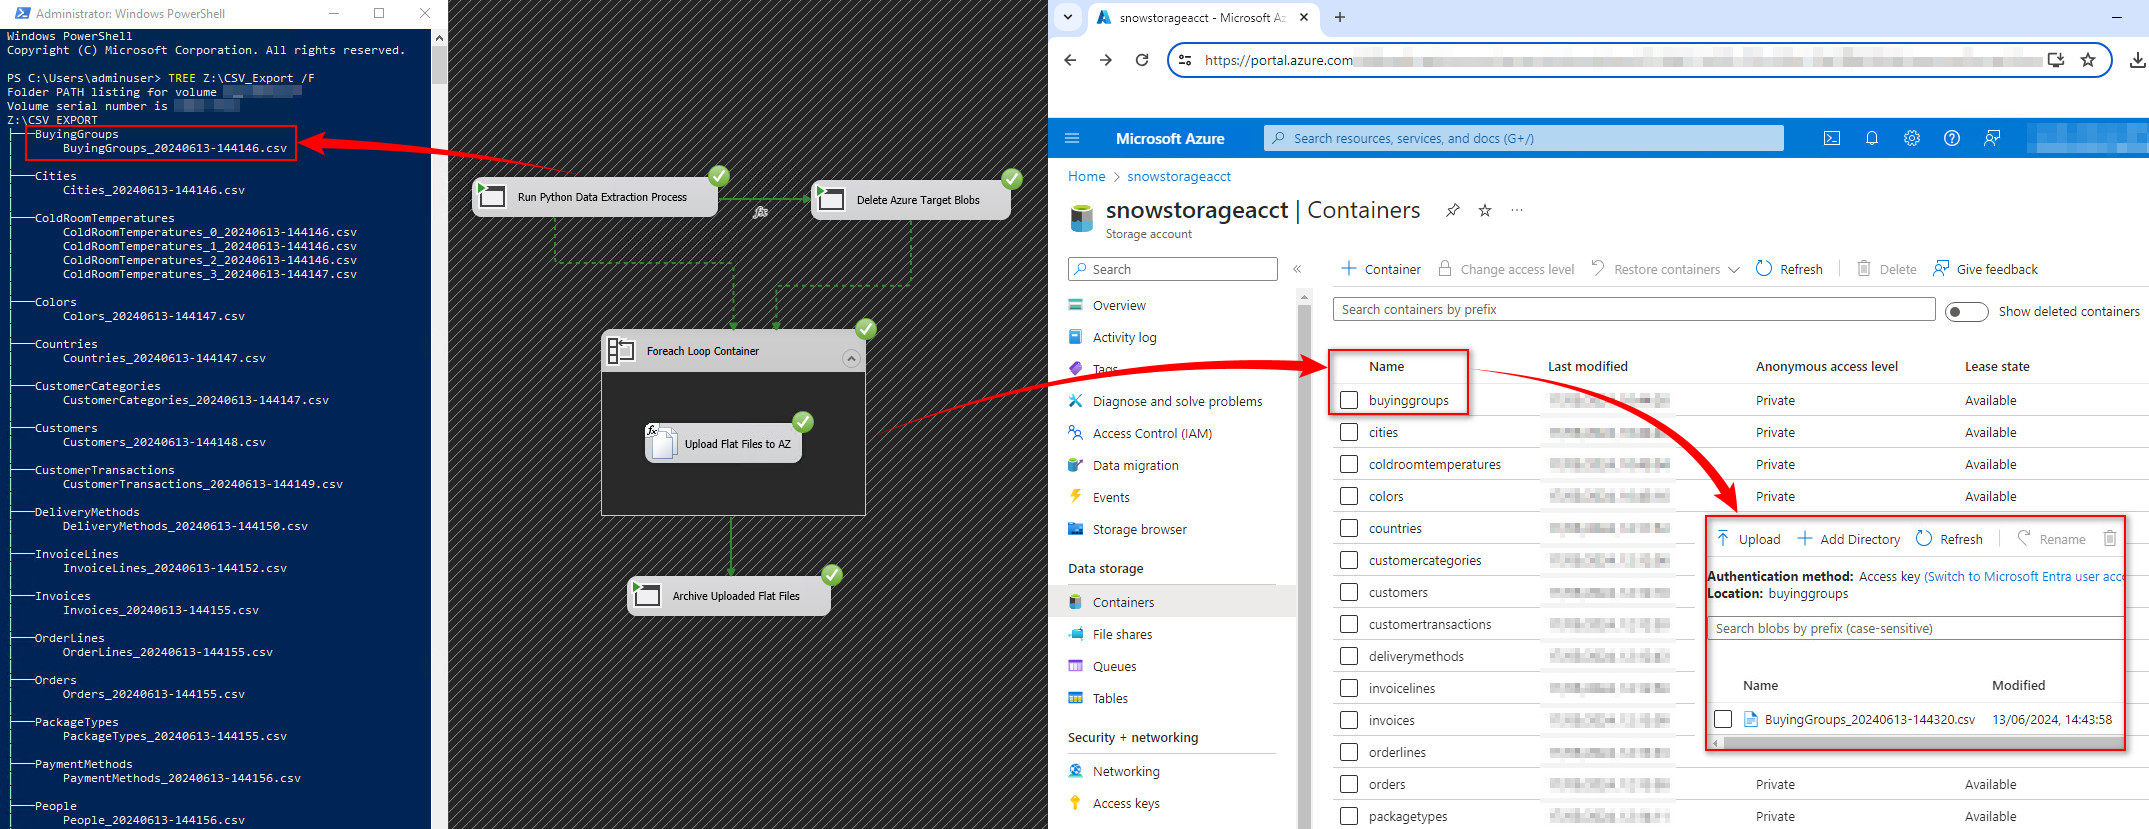
Task: Open Access keys menu item
Action: 1126,803
